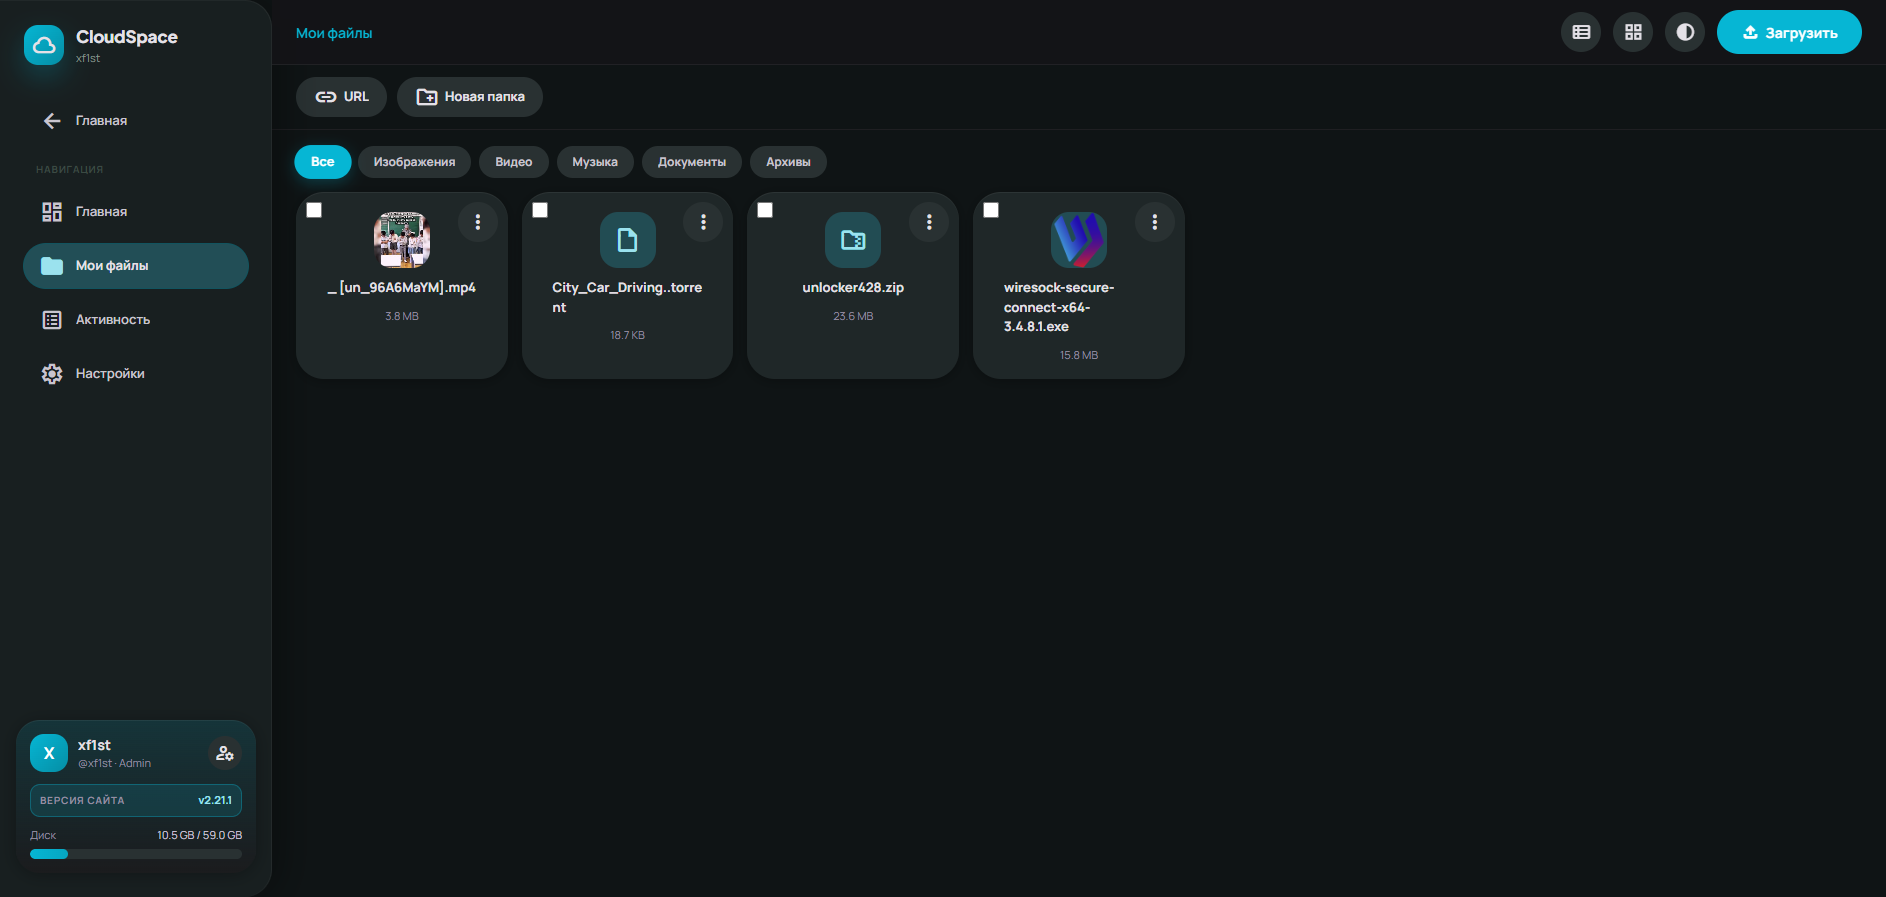Click the ВЕРСИЯ САЙТА v2.21.1 badge
This screenshot has width=1886, height=897.
tap(136, 800)
